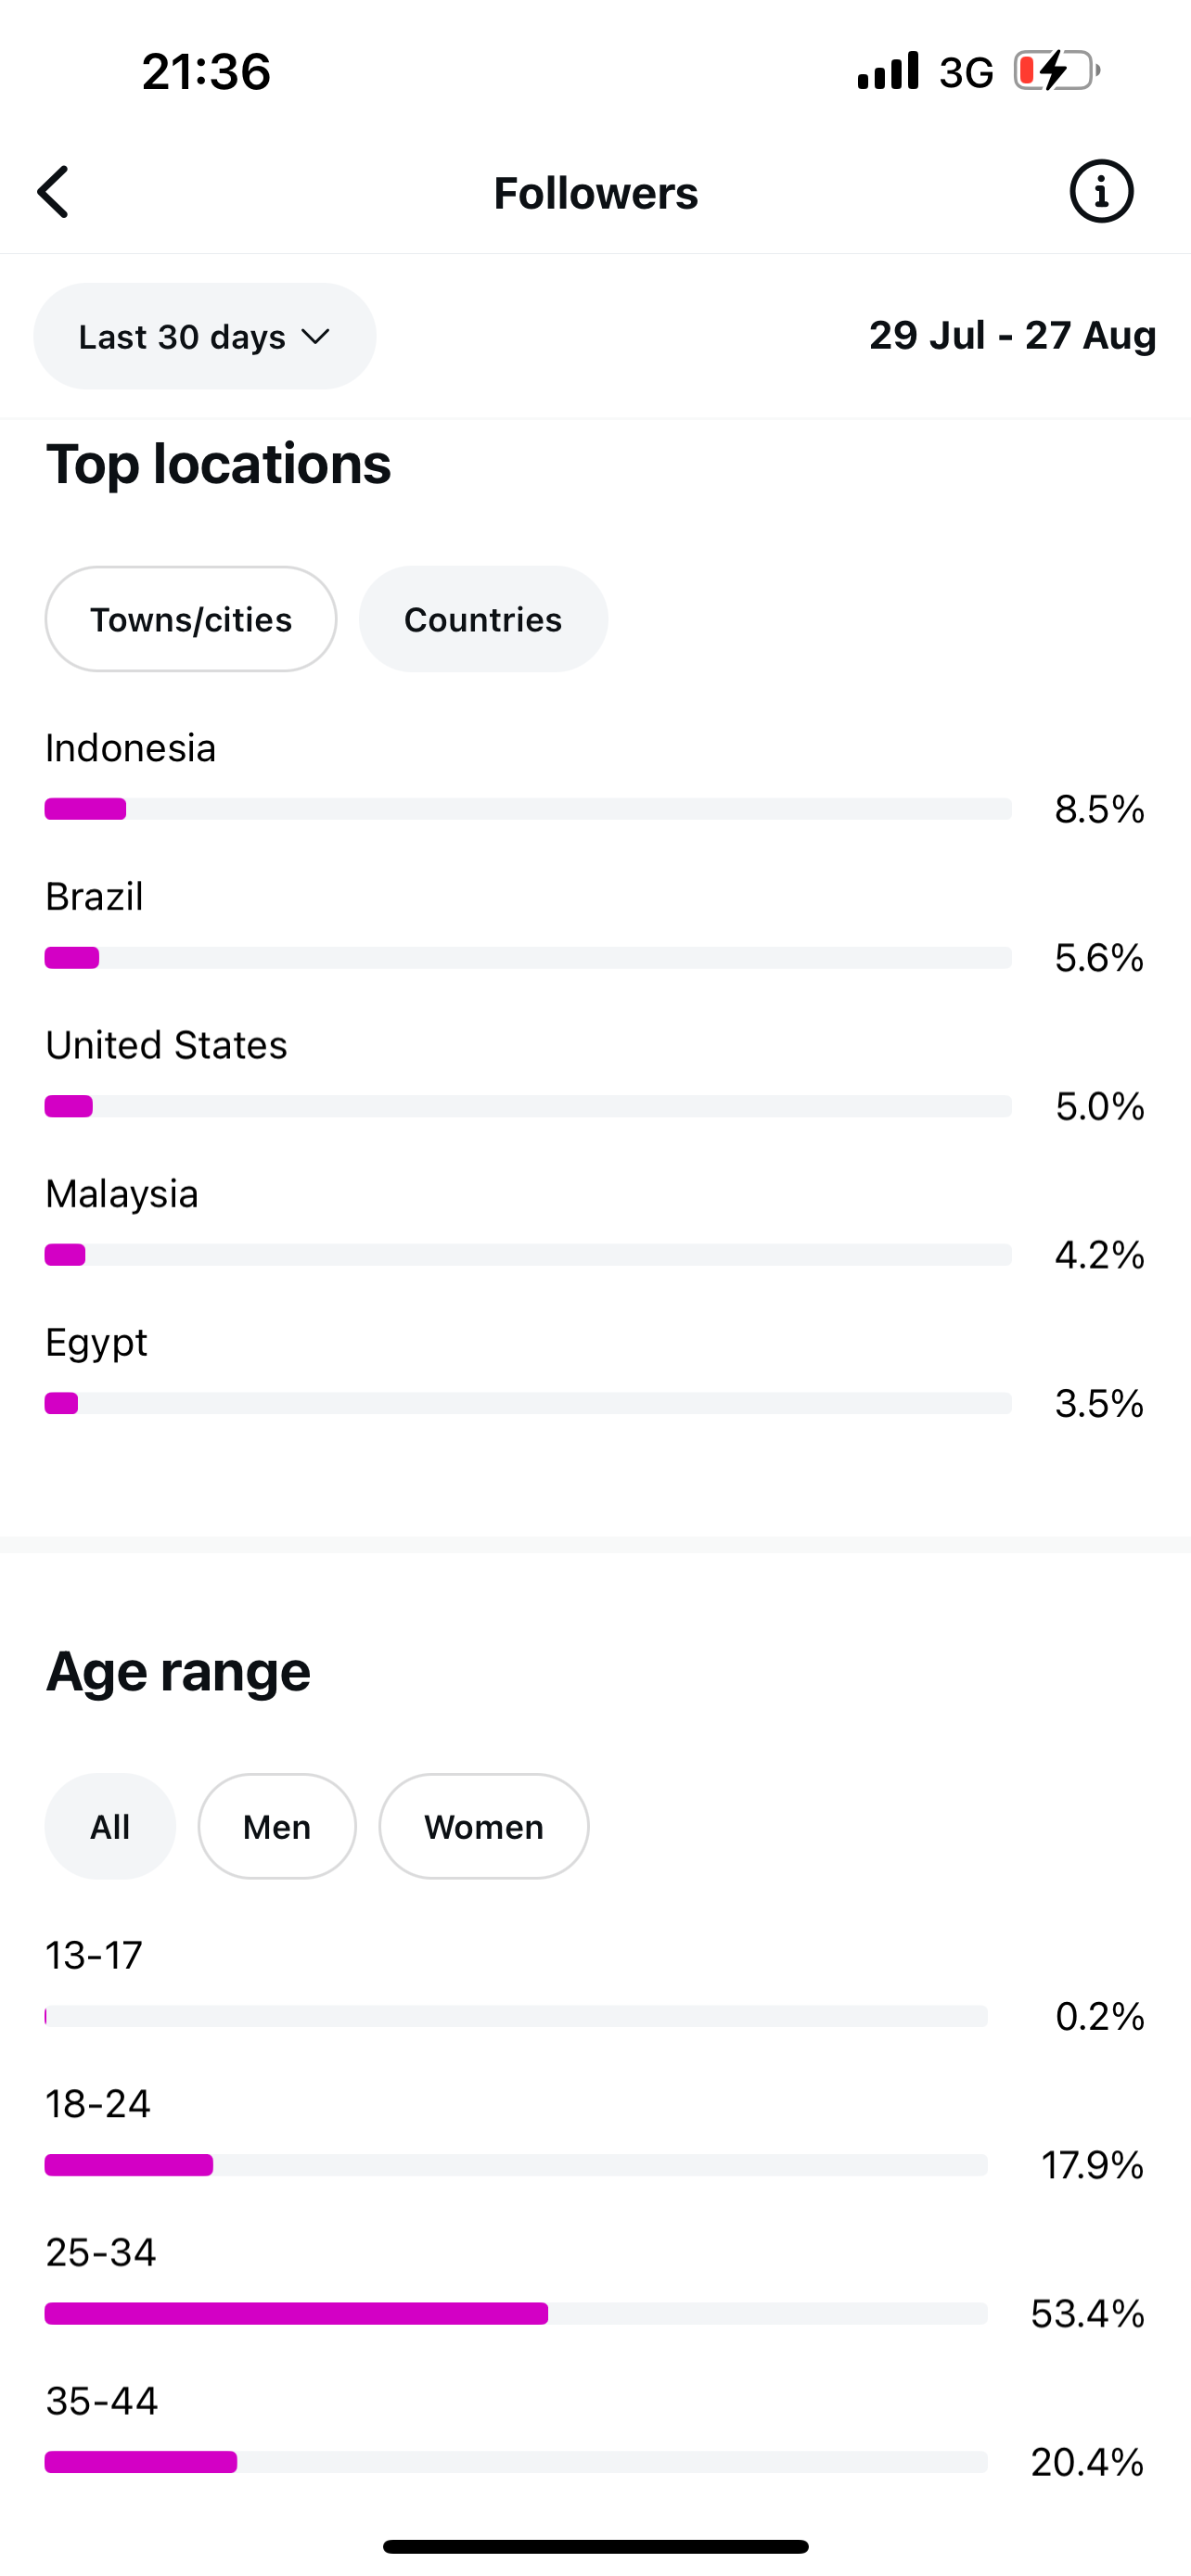Viewport: 1191px width, 2576px height.
Task: Click the chevron in Last 30 days
Action: tap(316, 337)
